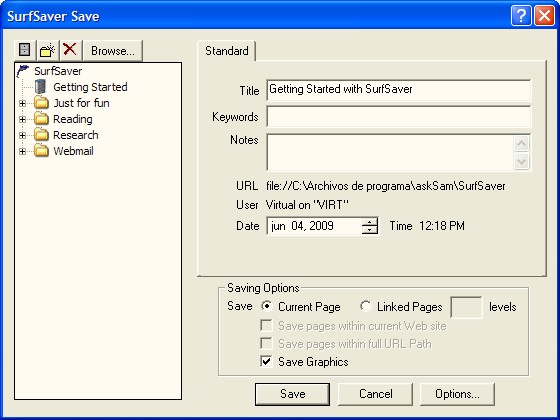Click the Browse... button
This screenshot has height=420, width=560.
[x=113, y=51]
